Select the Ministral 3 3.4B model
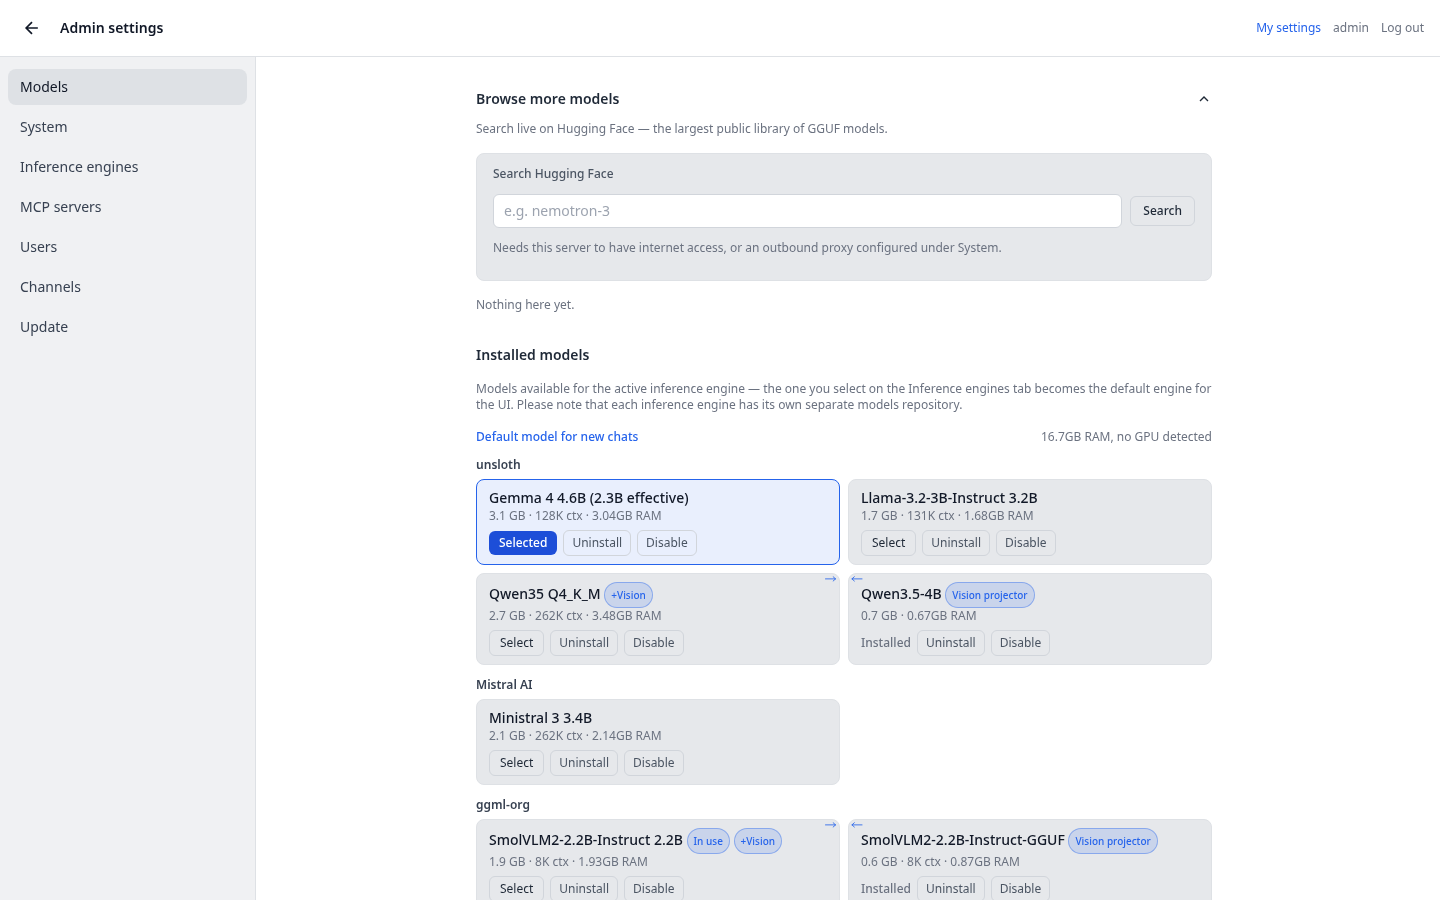 (516, 763)
